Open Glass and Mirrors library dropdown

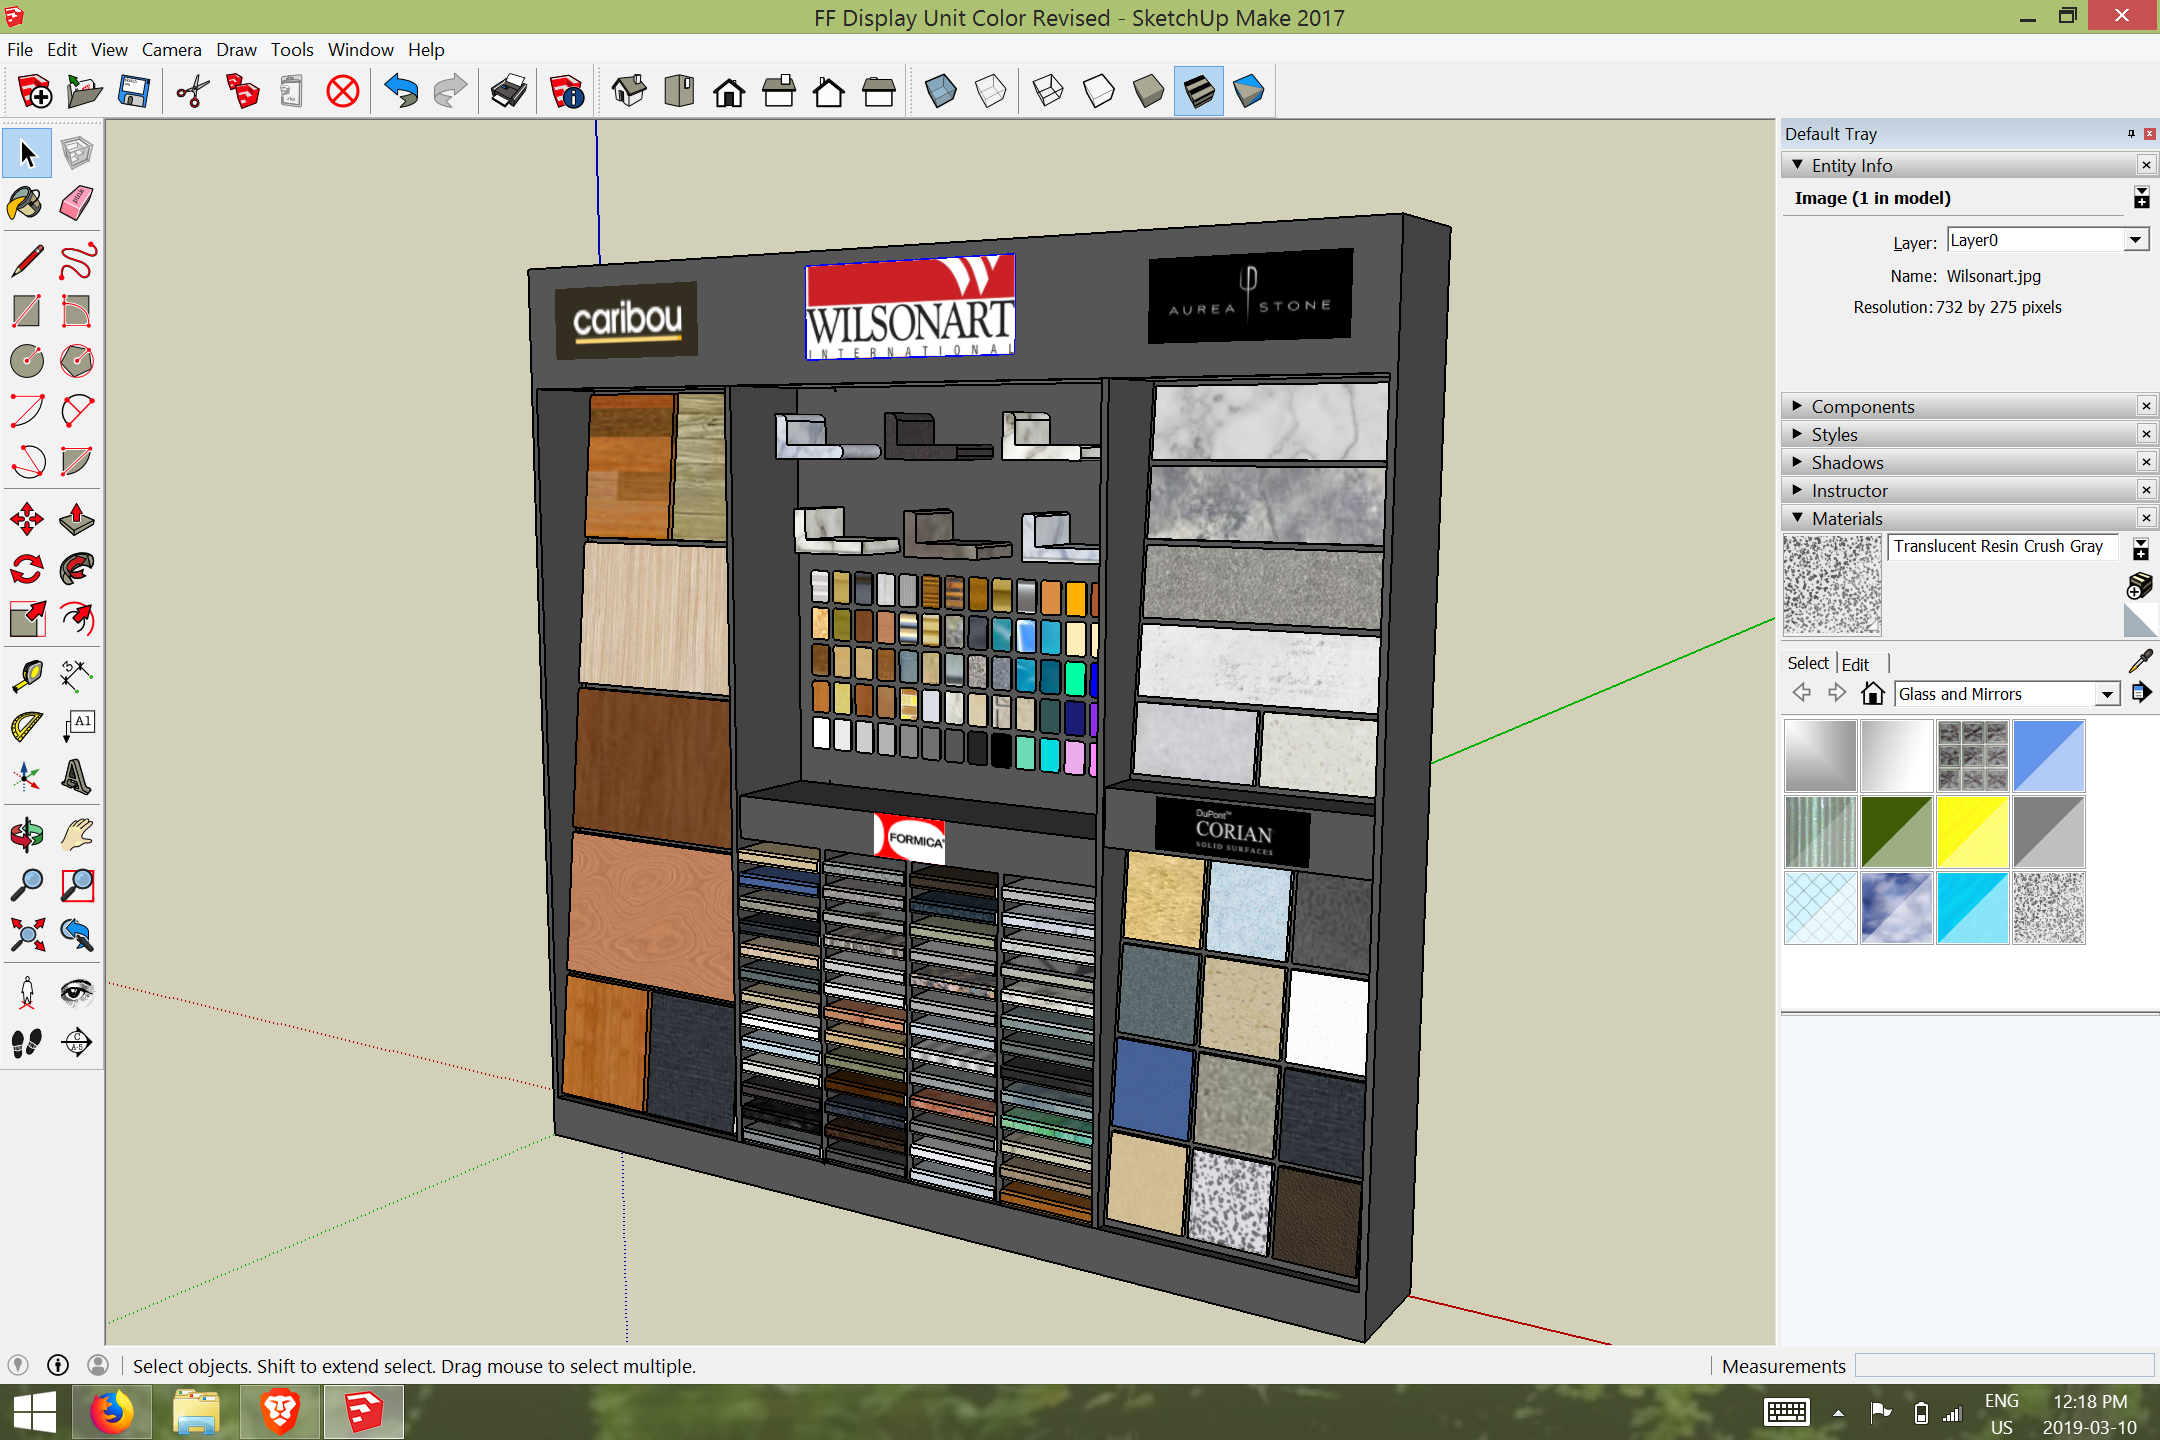tap(2107, 694)
